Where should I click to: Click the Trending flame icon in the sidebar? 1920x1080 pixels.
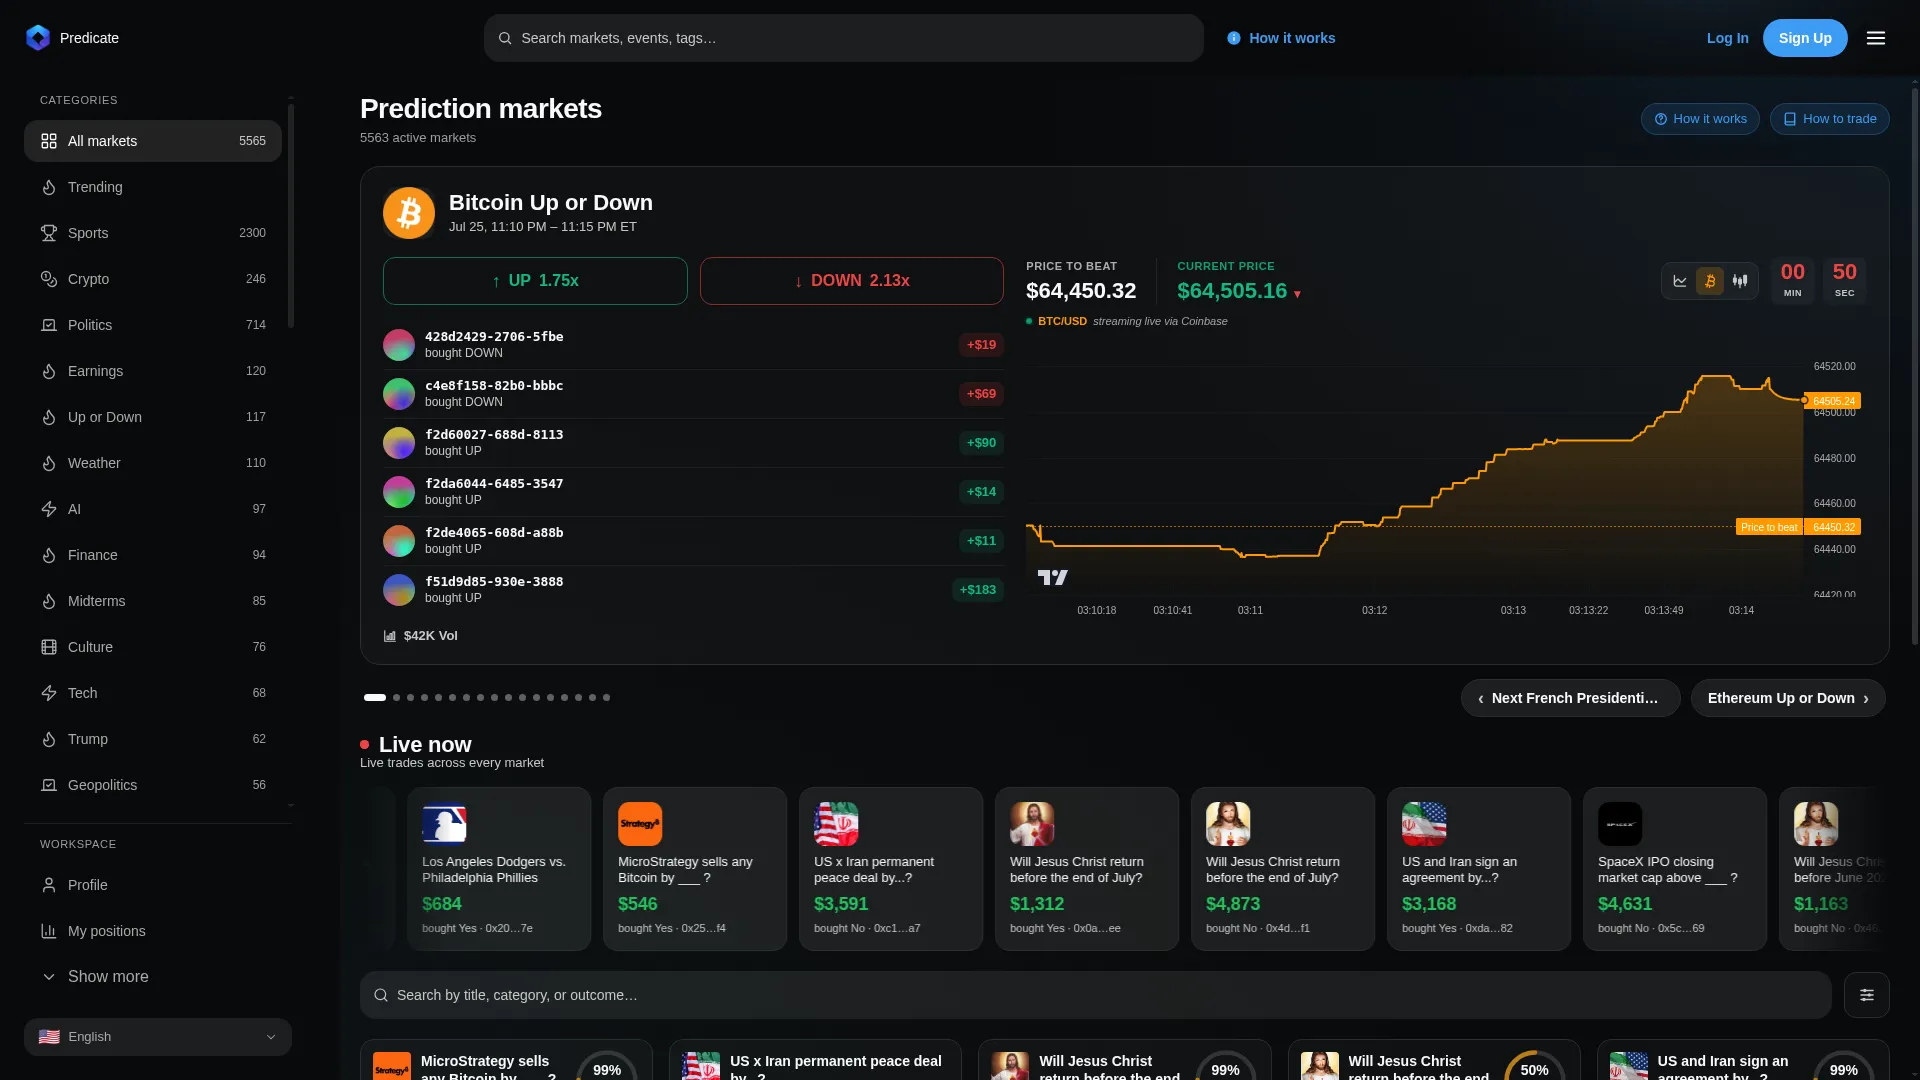(x=49, y=187)
